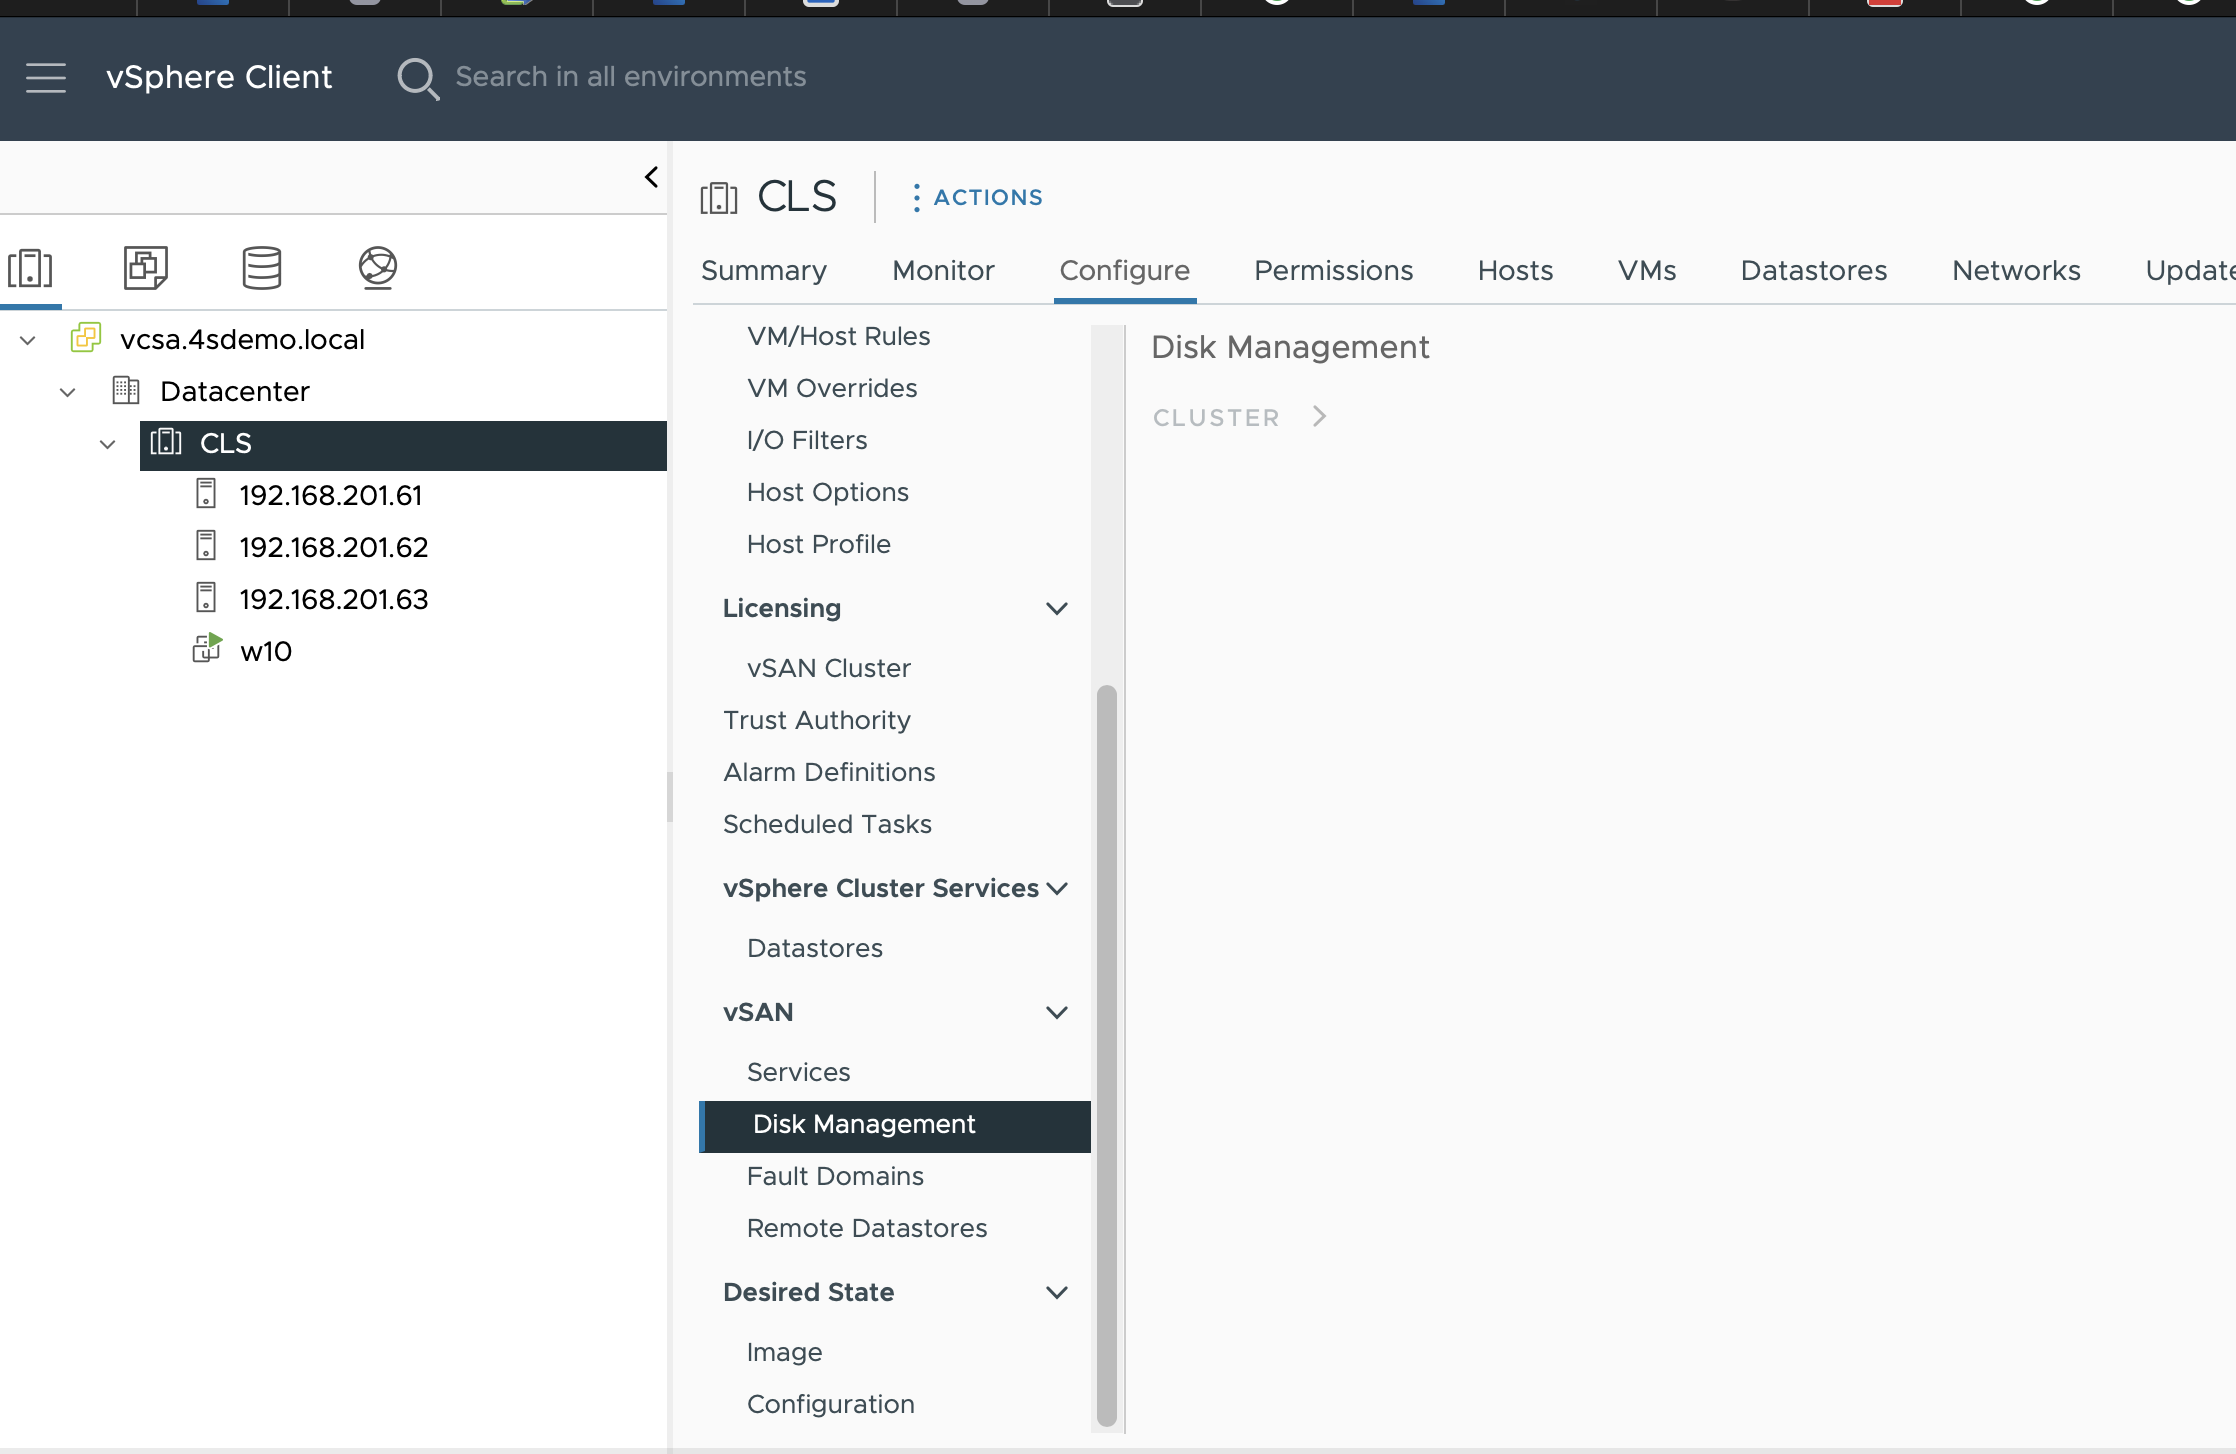The image size is (2236, 1454).
Task: Open the Storage inventory view icon
Action: coord(262,268)
